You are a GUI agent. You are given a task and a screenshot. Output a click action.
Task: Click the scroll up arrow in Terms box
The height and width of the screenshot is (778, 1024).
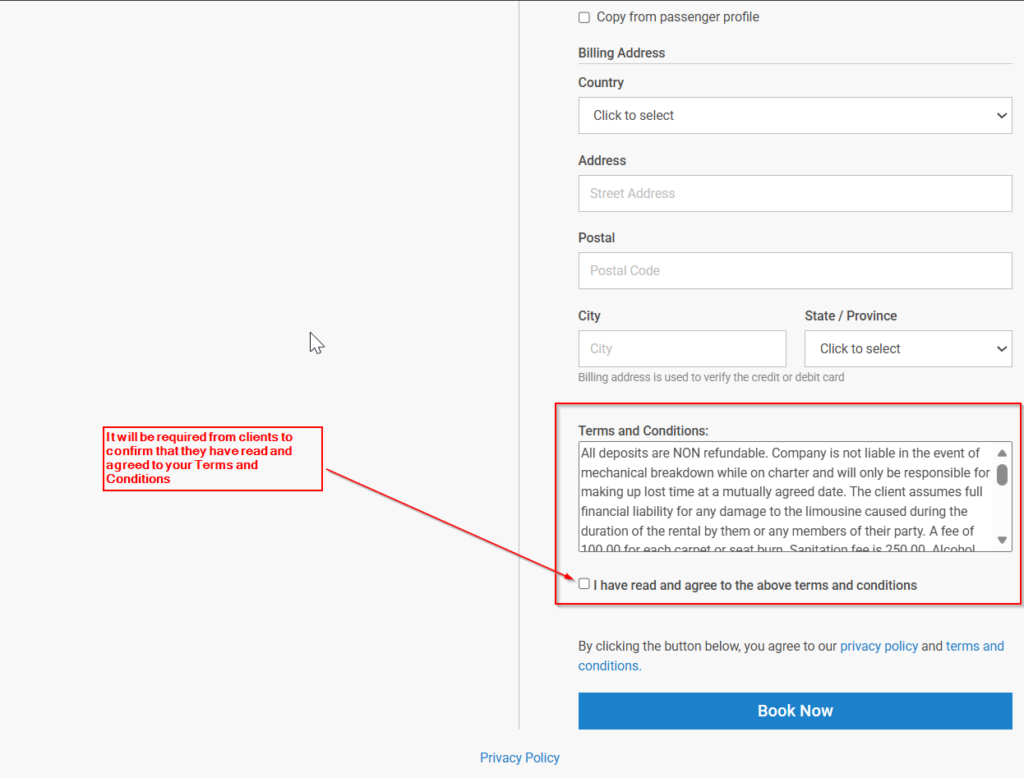point(1002,453)
